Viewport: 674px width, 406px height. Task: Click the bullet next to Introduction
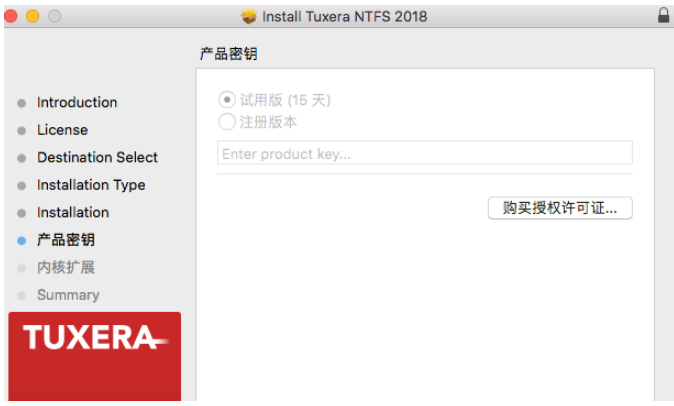point(22,103)
